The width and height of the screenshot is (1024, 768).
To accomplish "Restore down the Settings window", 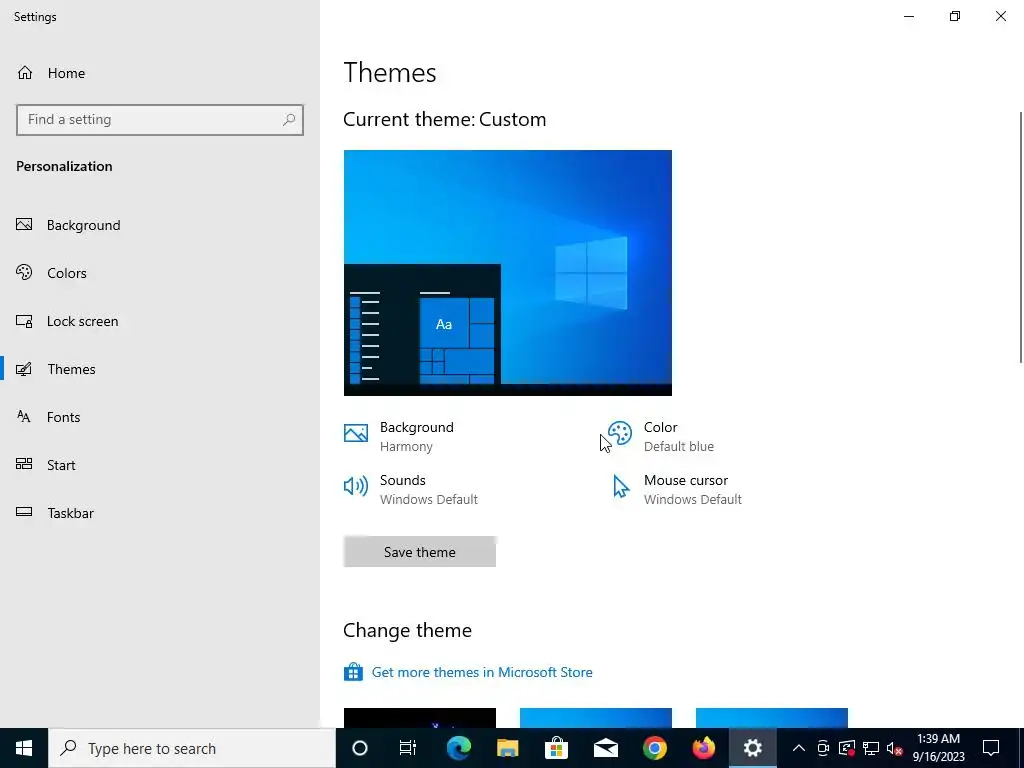I will coord(955,16).
